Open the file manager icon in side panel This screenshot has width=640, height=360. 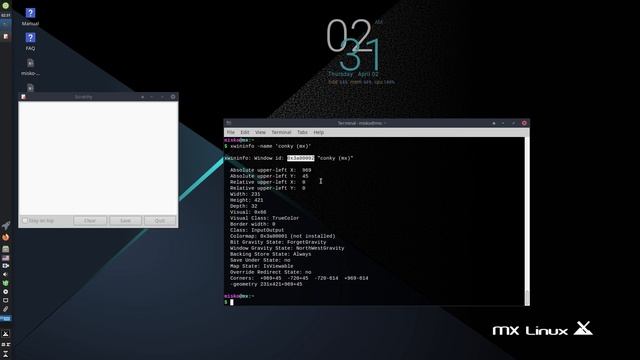point(5,249)
